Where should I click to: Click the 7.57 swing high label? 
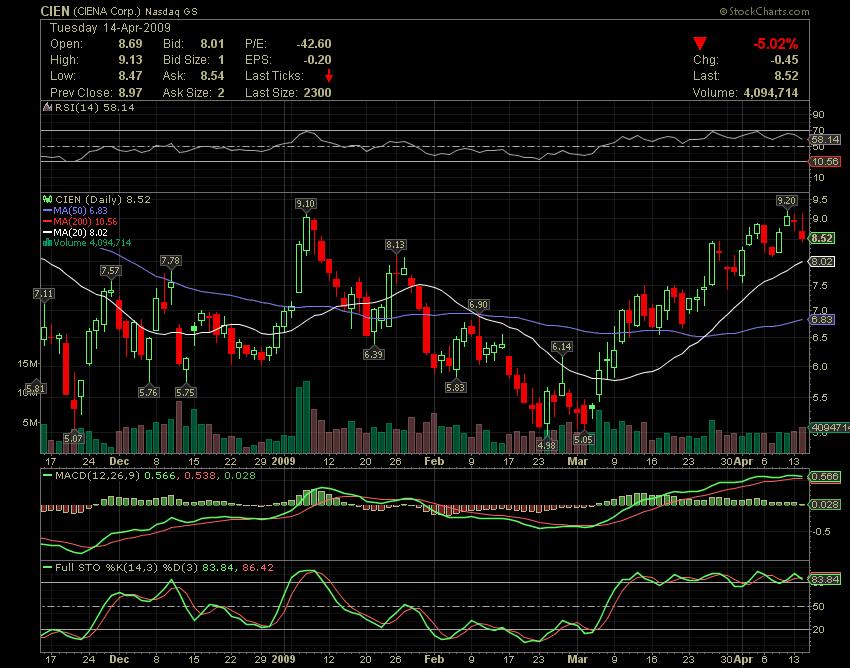click(110, 271)
